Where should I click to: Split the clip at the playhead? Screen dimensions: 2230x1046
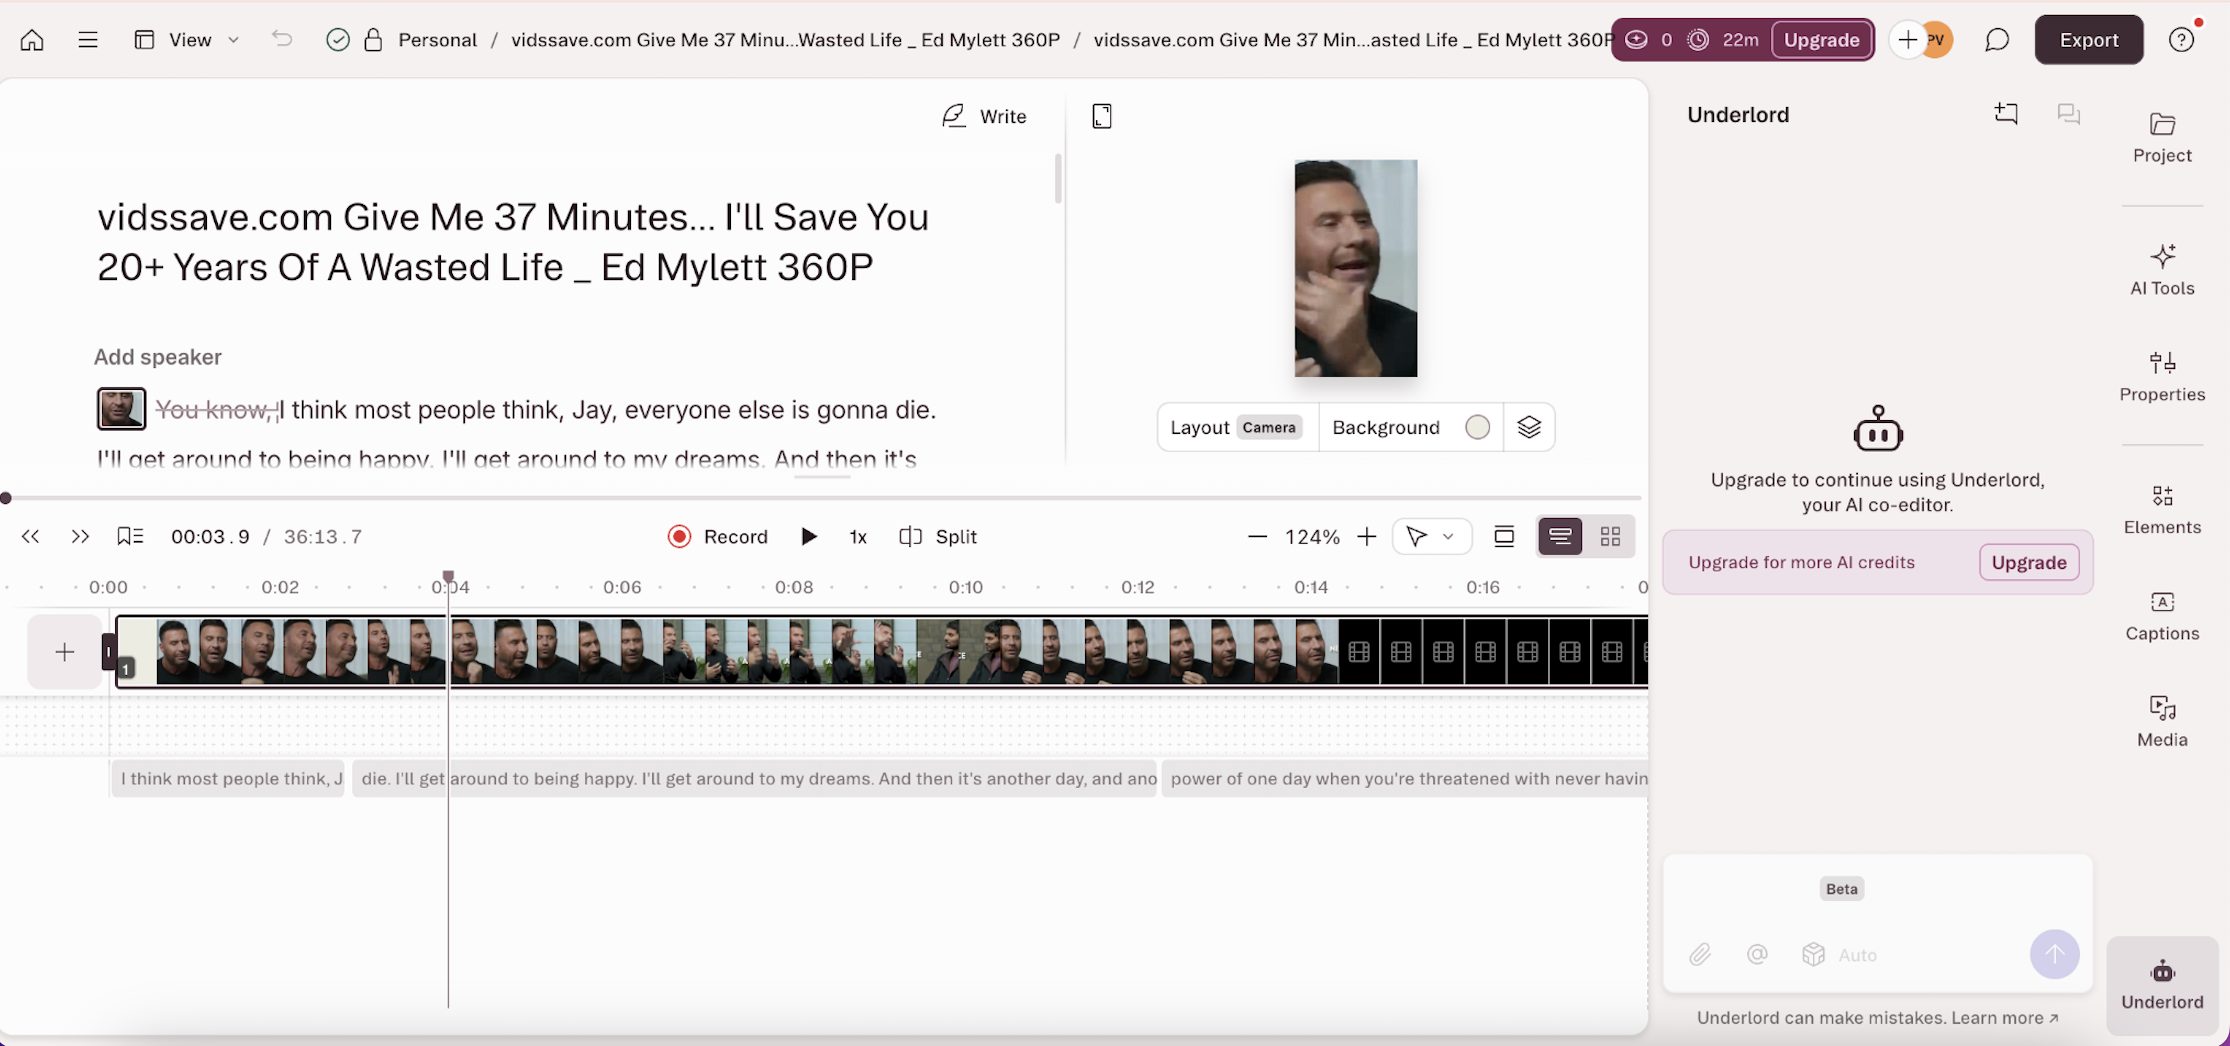pos(938,537)
